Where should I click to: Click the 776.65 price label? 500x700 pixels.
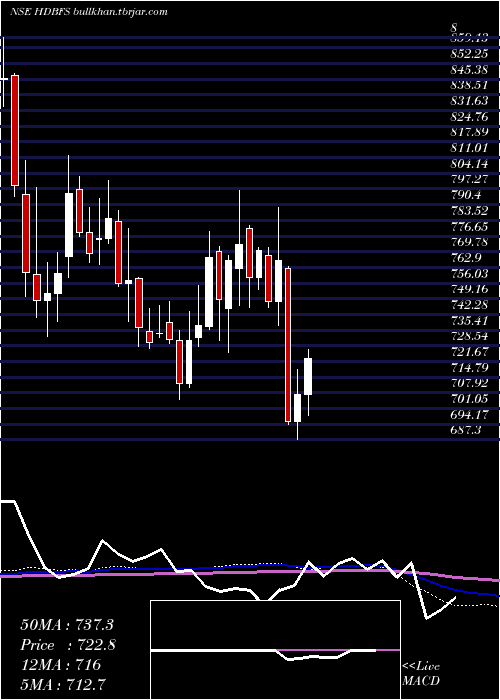click(469, 226)
